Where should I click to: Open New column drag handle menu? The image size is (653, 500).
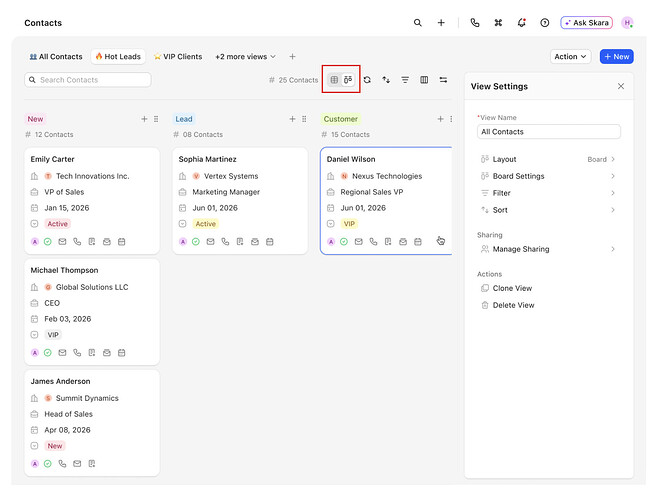point(156,119)
